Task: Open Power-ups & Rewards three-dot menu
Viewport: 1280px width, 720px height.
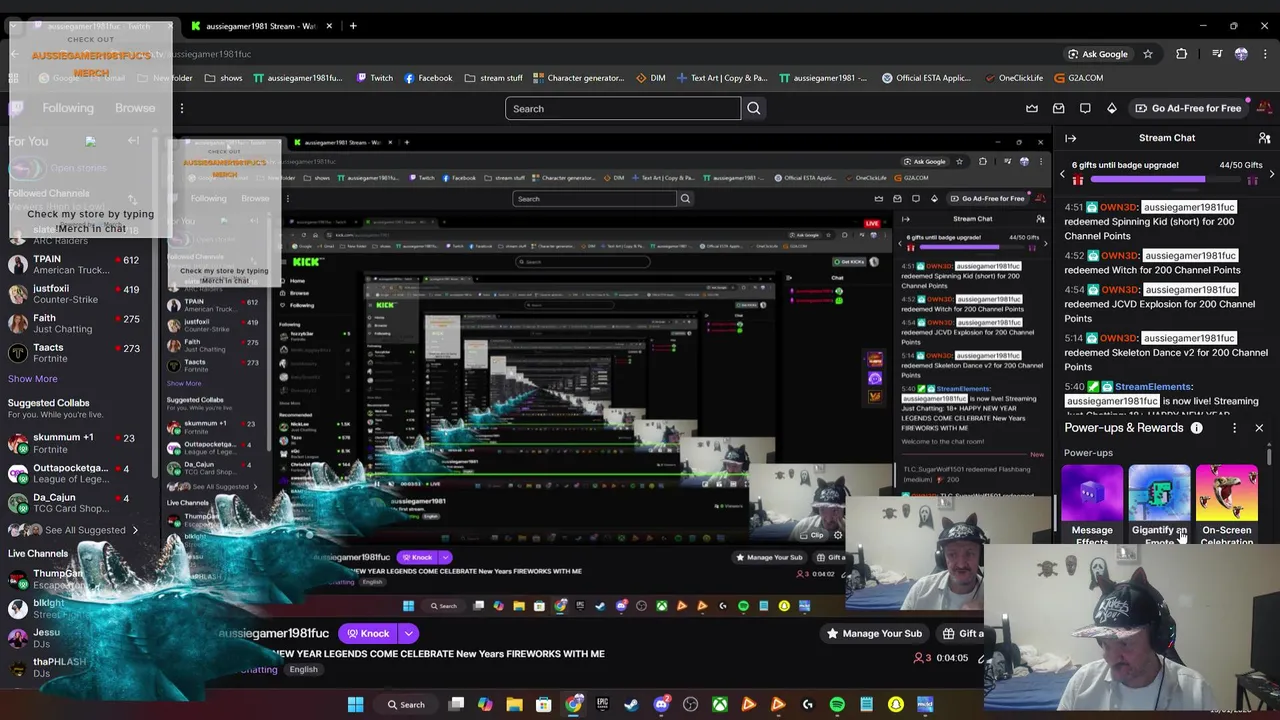Action: point(1234,428)
